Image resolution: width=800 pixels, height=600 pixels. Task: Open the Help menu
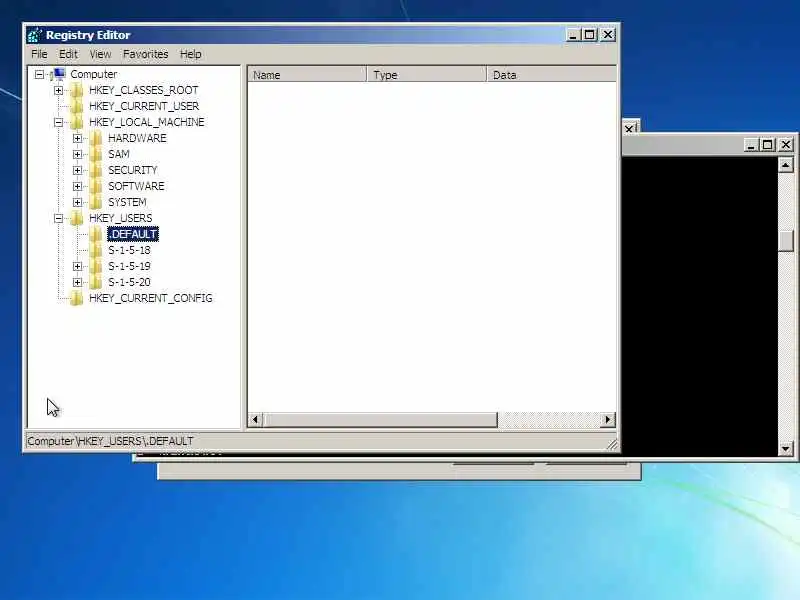(x=191, y=54)
